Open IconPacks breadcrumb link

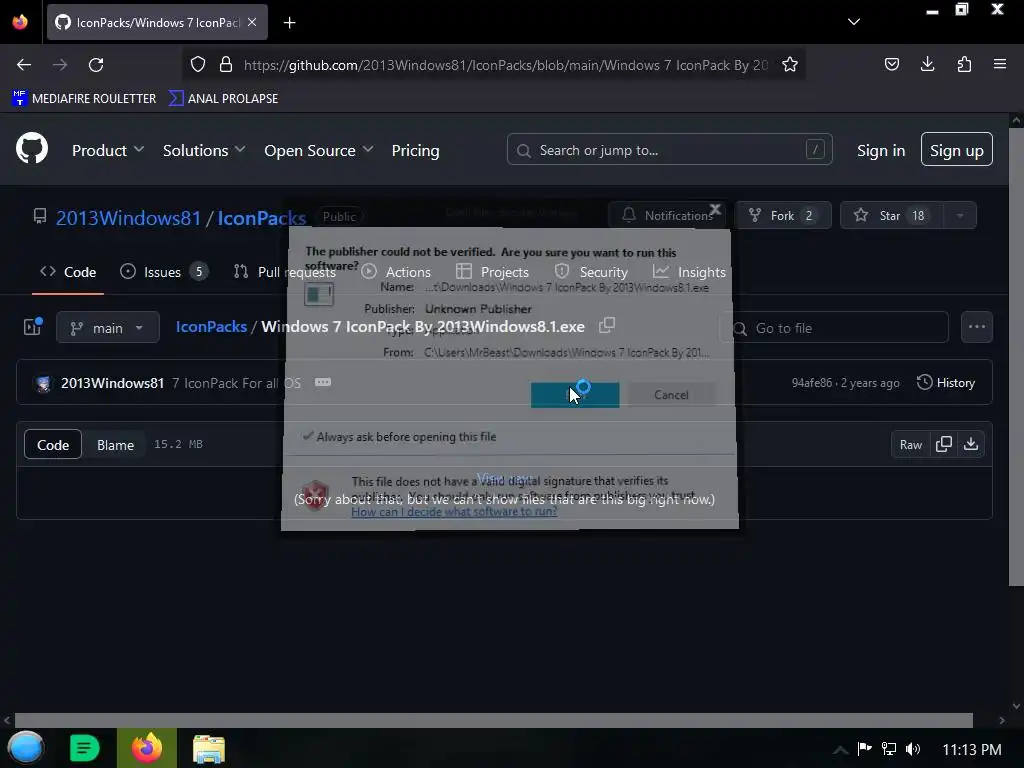point(211,327)
